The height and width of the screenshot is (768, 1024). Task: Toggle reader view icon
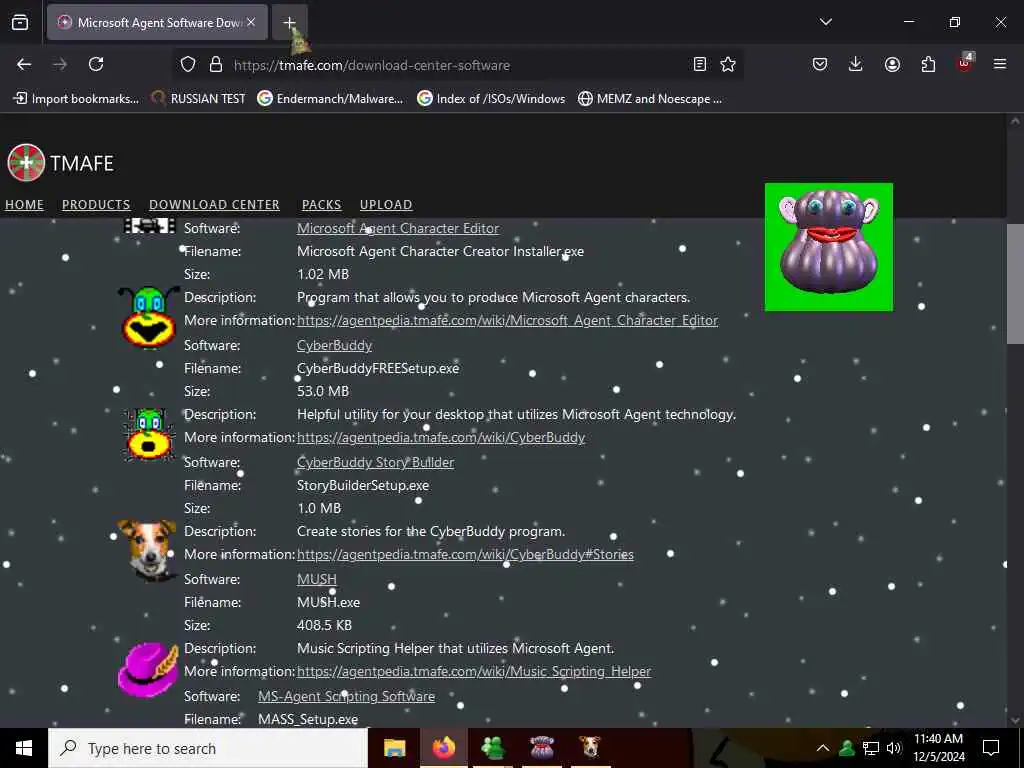[x=699, y=64]
